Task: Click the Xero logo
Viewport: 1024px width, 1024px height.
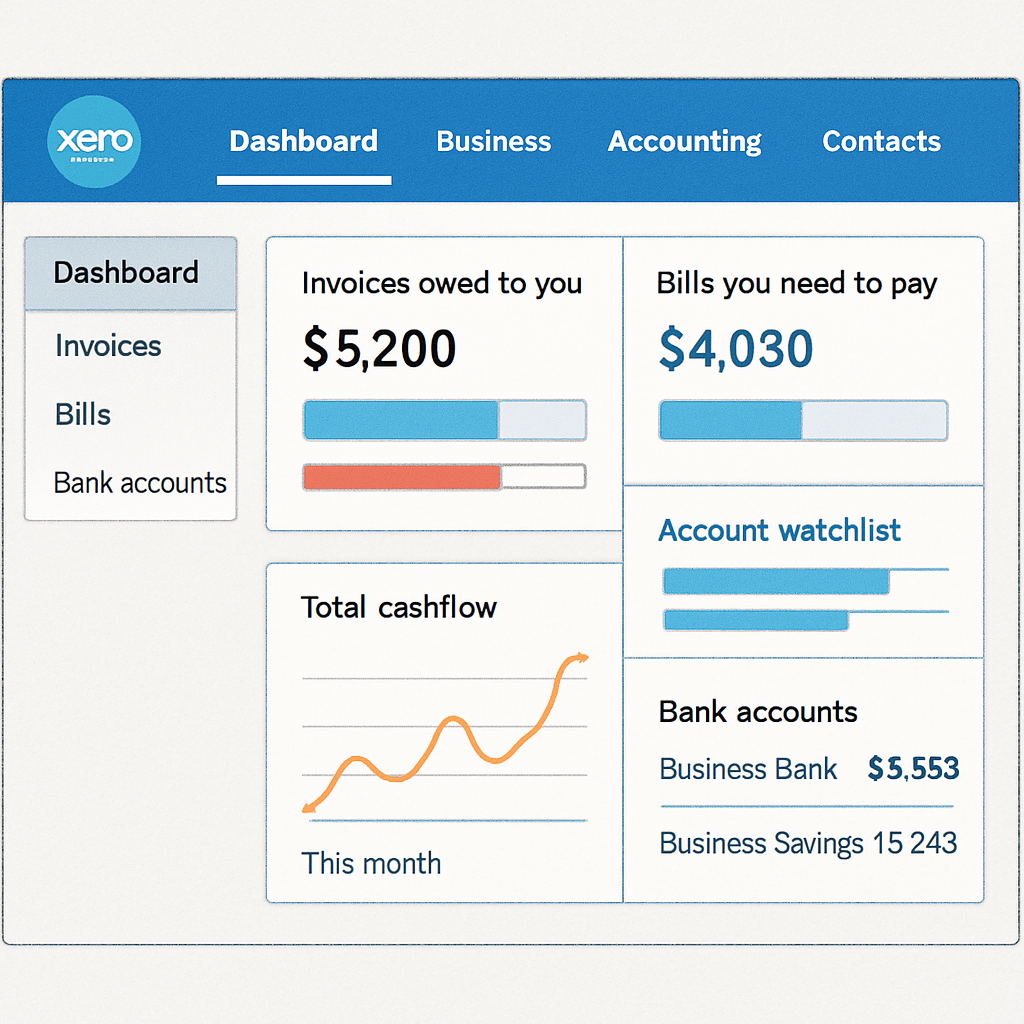Action: (x=94, y=140)
